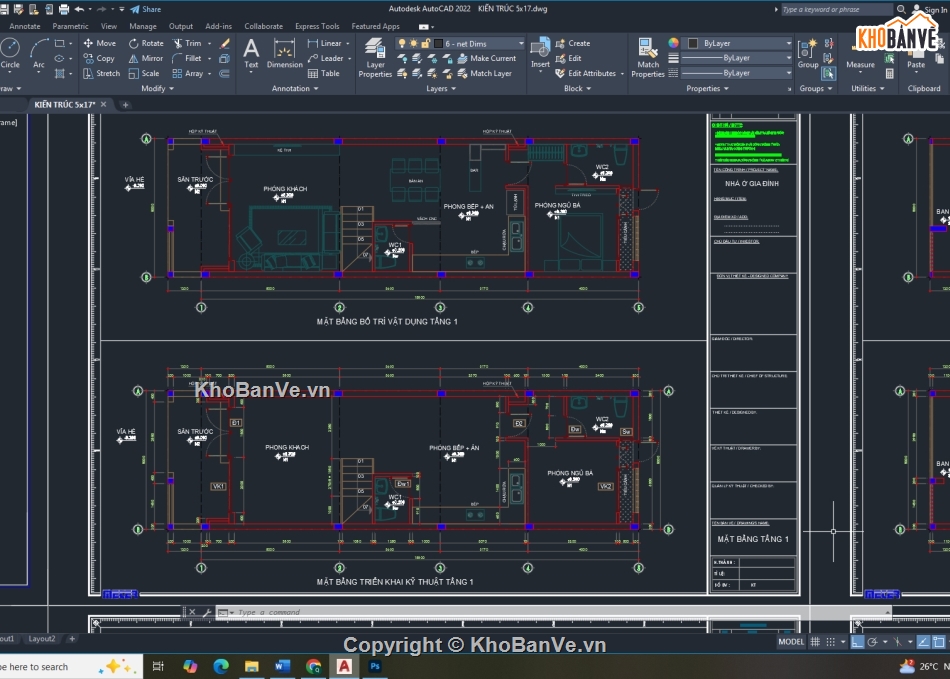The width and height of the screenshot is (950, 679).
Task: Open Layer Properties manager
Action: pos(375,58)
